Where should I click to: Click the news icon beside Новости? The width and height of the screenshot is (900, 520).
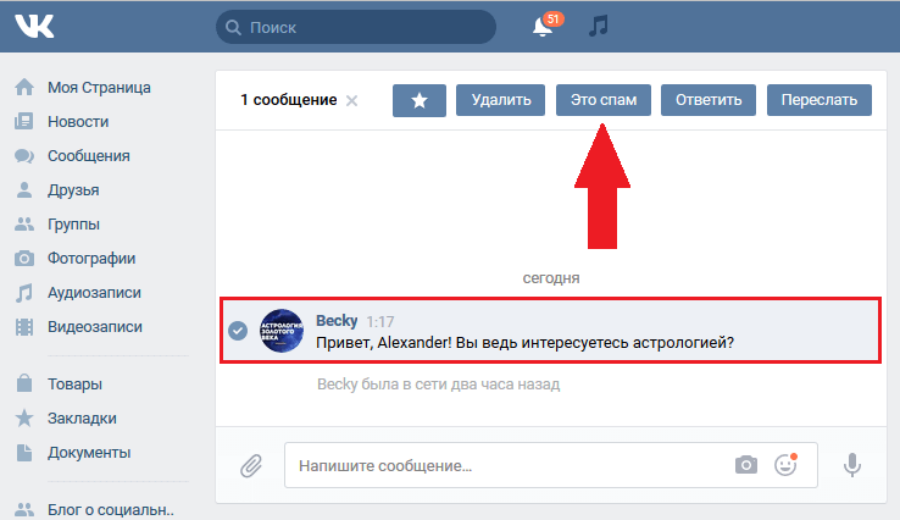tap(24, 122)
